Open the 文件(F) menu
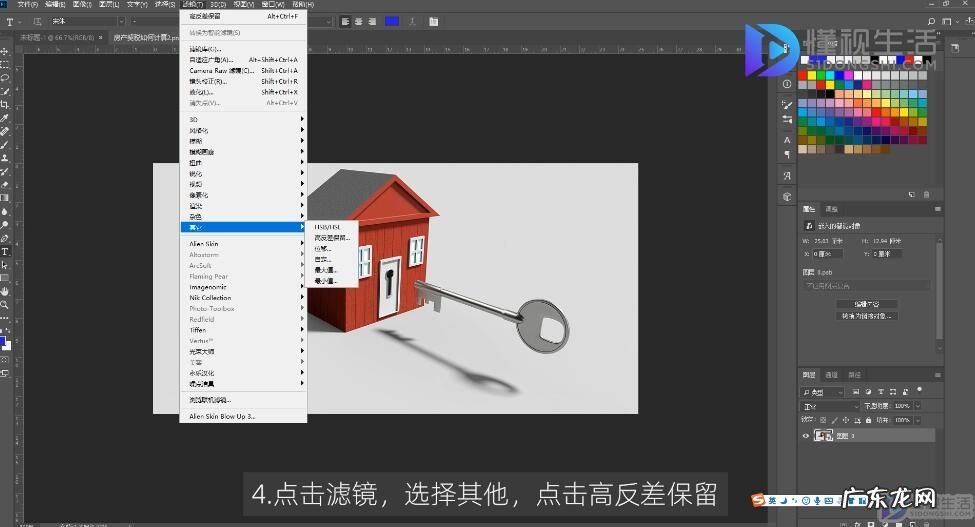975x527 pixels. coord(27,4)
